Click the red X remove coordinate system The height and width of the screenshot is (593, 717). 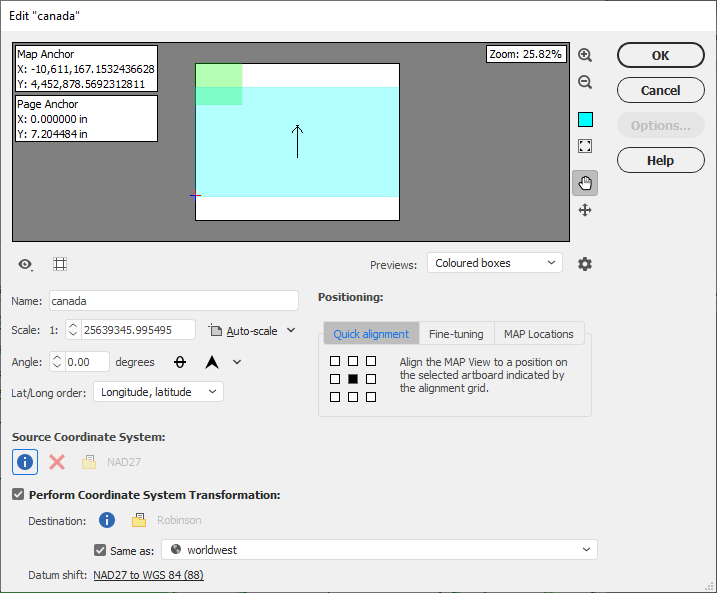tap(57, 462)
